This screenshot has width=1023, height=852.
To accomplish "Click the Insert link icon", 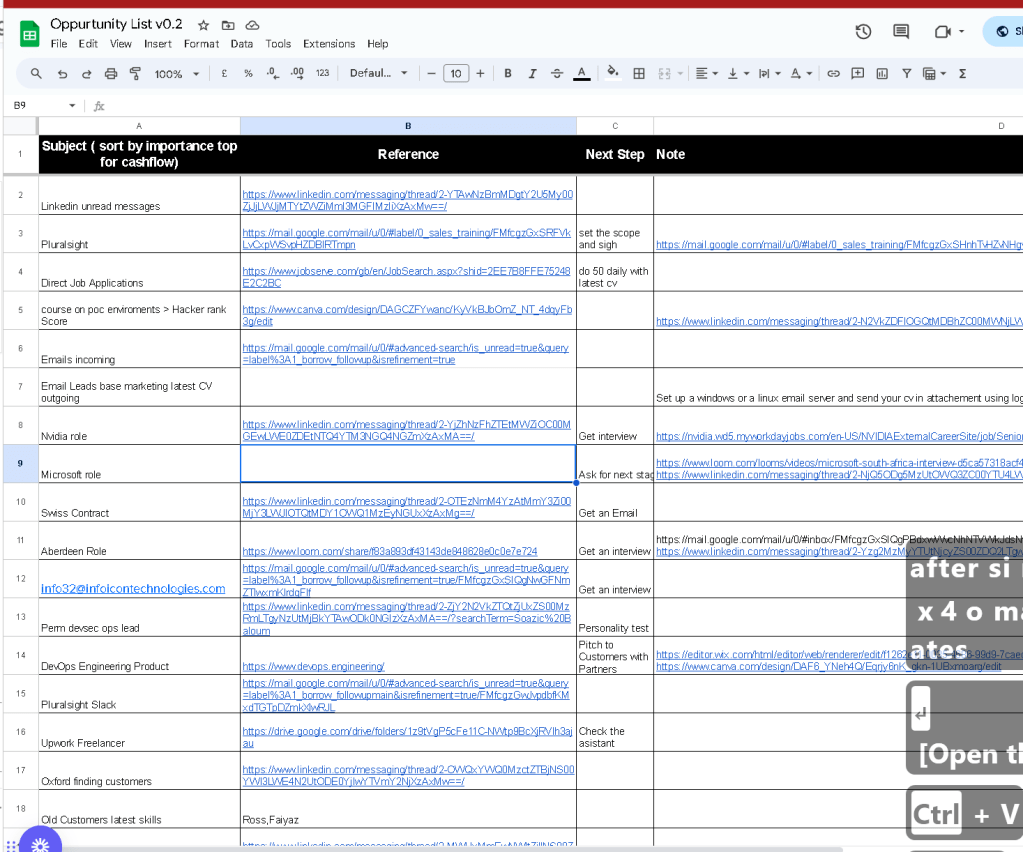I will pyautogui.click(x=833, y=74).
